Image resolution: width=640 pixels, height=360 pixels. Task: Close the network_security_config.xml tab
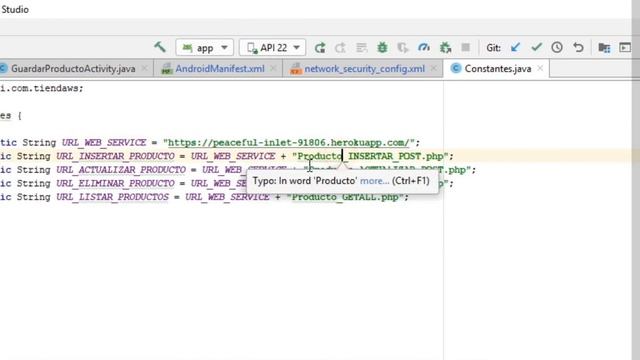[434, 69]
